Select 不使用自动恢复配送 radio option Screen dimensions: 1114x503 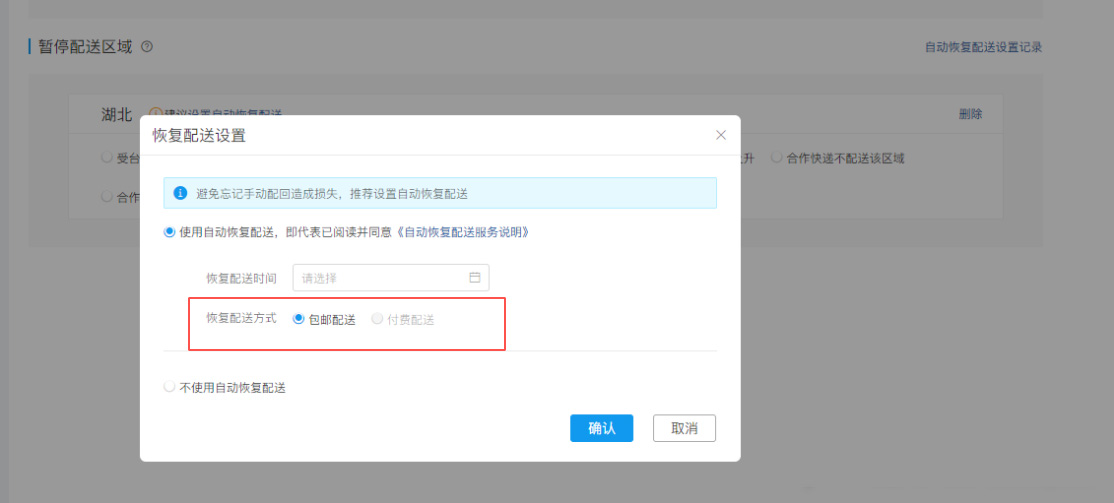[x=169, y=387]
